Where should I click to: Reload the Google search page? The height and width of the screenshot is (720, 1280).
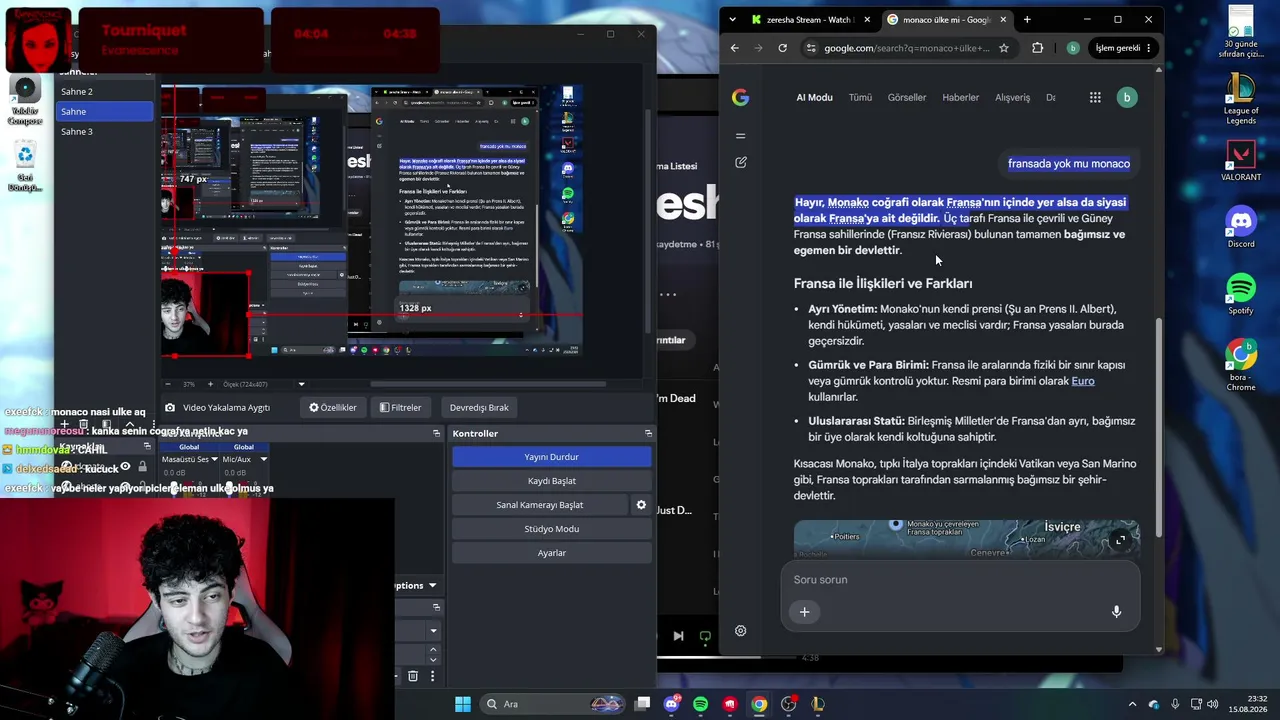[x=782, y=48]
